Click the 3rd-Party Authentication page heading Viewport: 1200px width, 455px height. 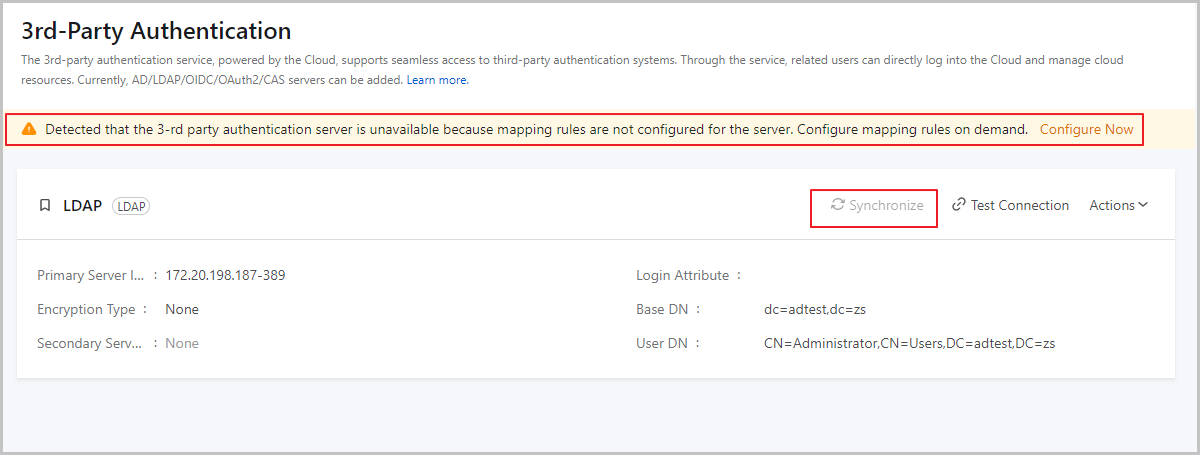click(156, 31)
